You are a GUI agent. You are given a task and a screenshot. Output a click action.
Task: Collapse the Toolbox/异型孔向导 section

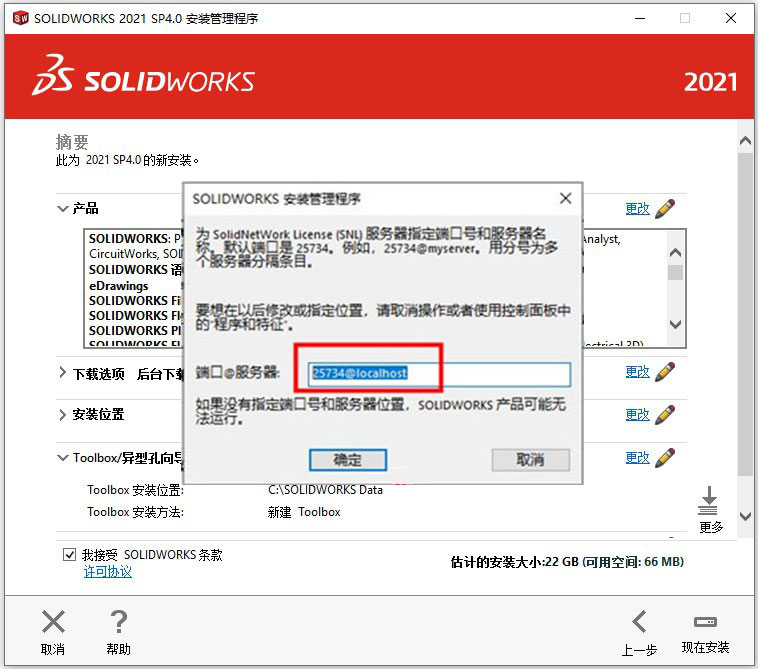[62, 457]
